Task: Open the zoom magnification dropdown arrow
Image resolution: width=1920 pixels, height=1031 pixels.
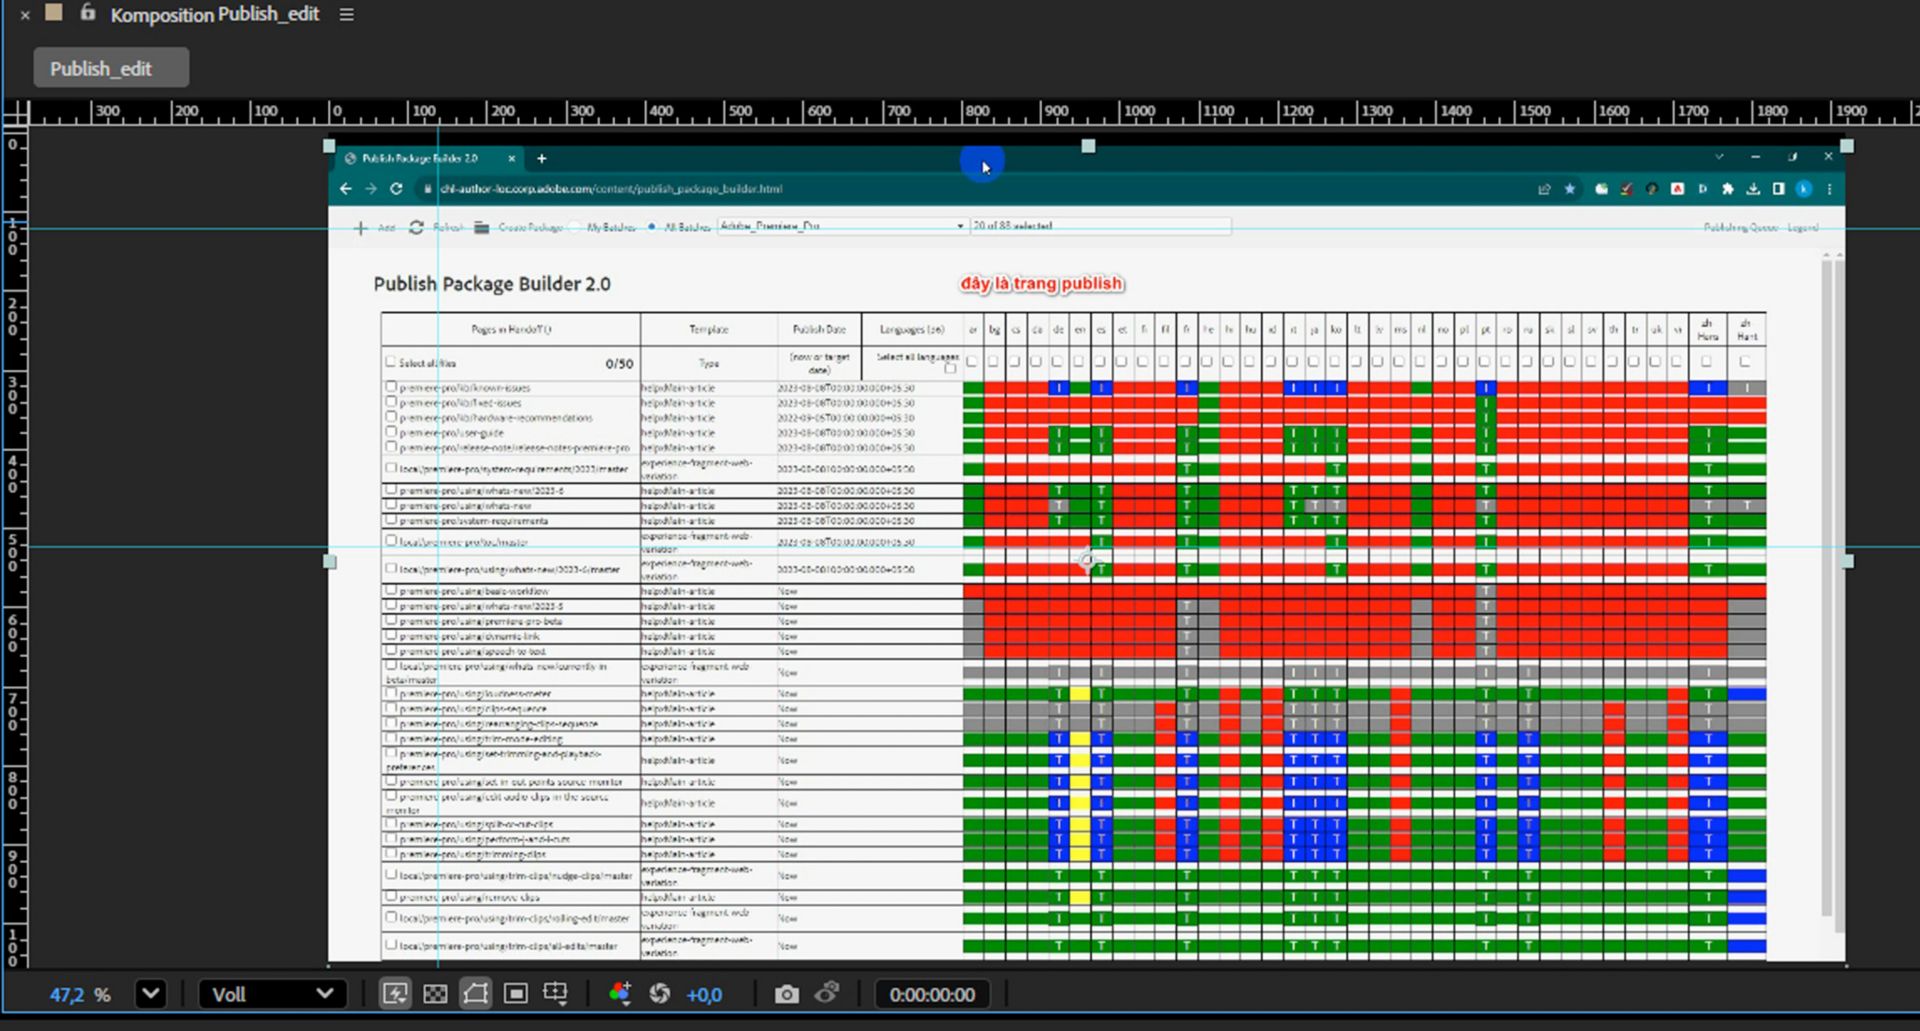Action: (151, 994)
